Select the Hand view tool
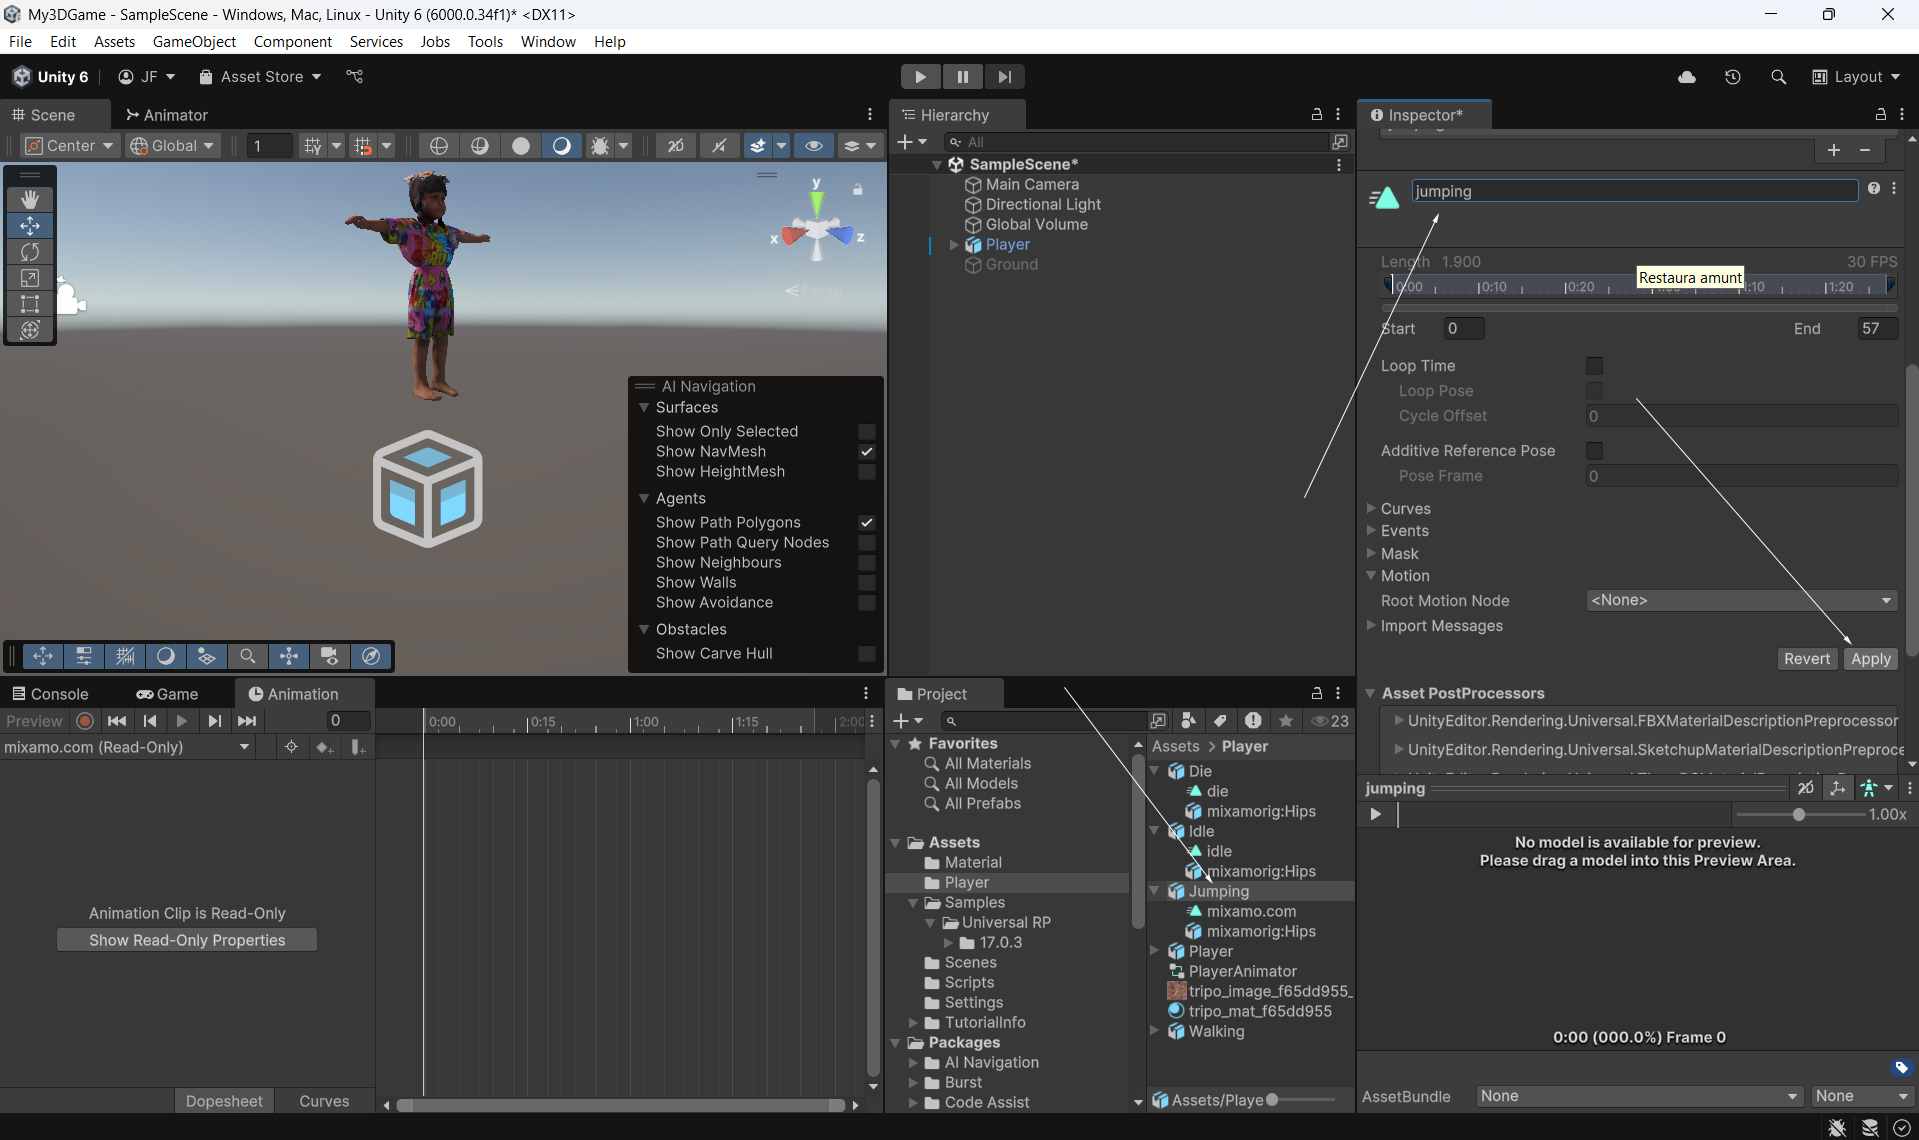Viewport: 1919px width, 1140px height. pos(30,200)
